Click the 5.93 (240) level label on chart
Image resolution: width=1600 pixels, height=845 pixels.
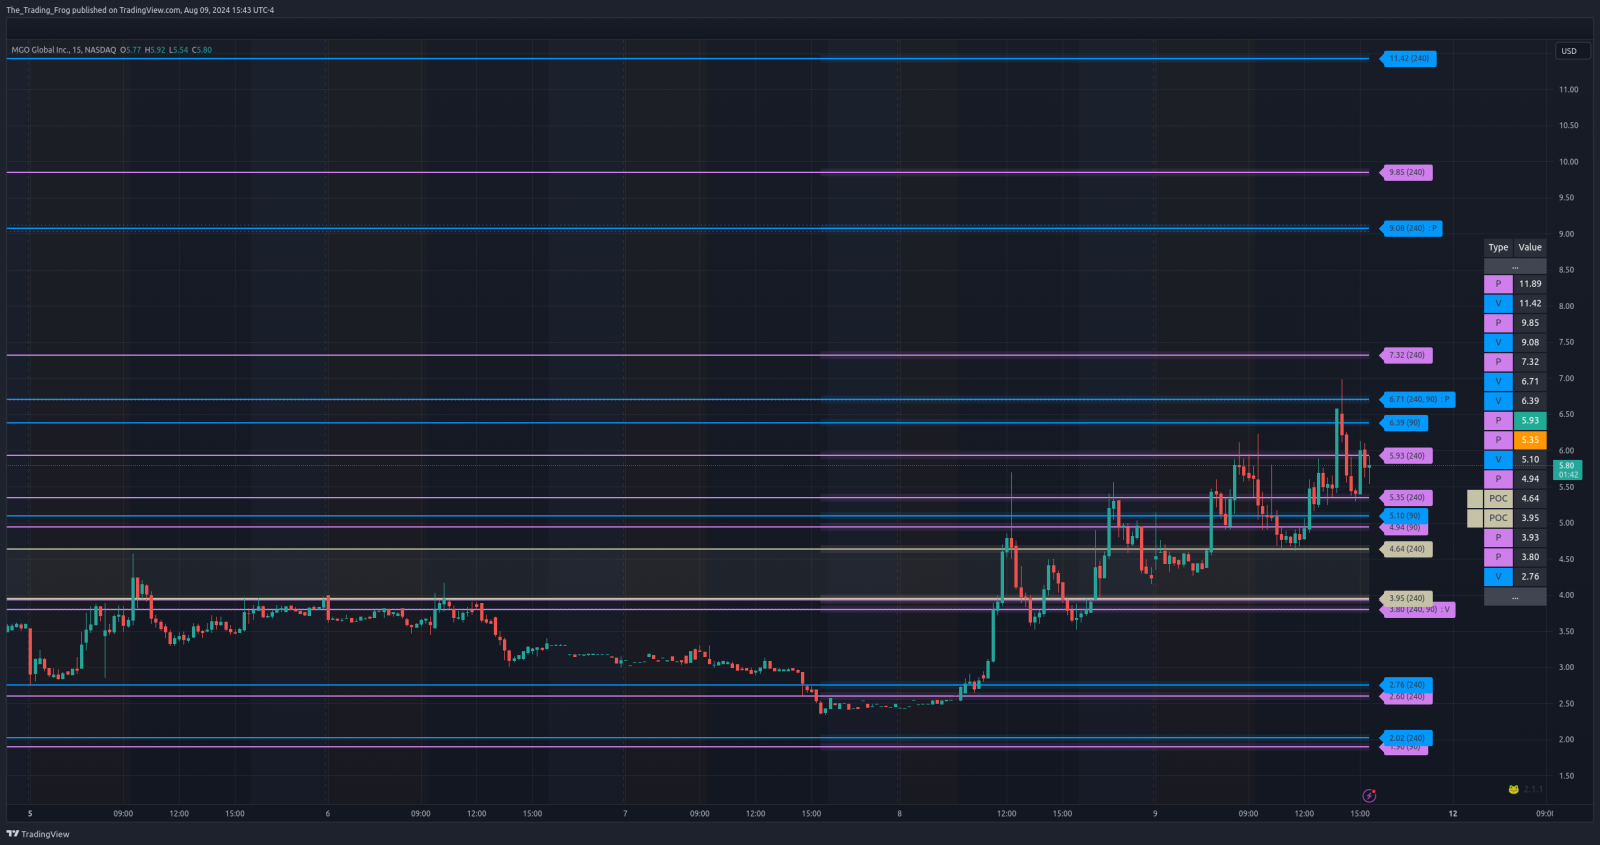click(x=1406, y=456)
